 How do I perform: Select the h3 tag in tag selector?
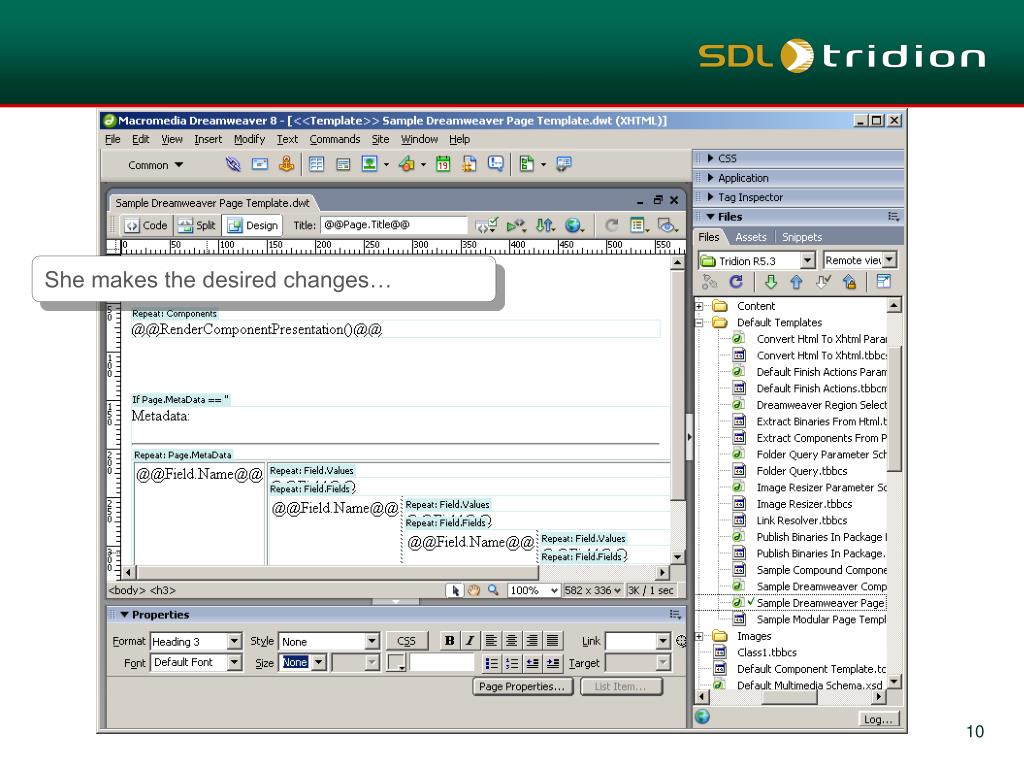pos(163,590)
